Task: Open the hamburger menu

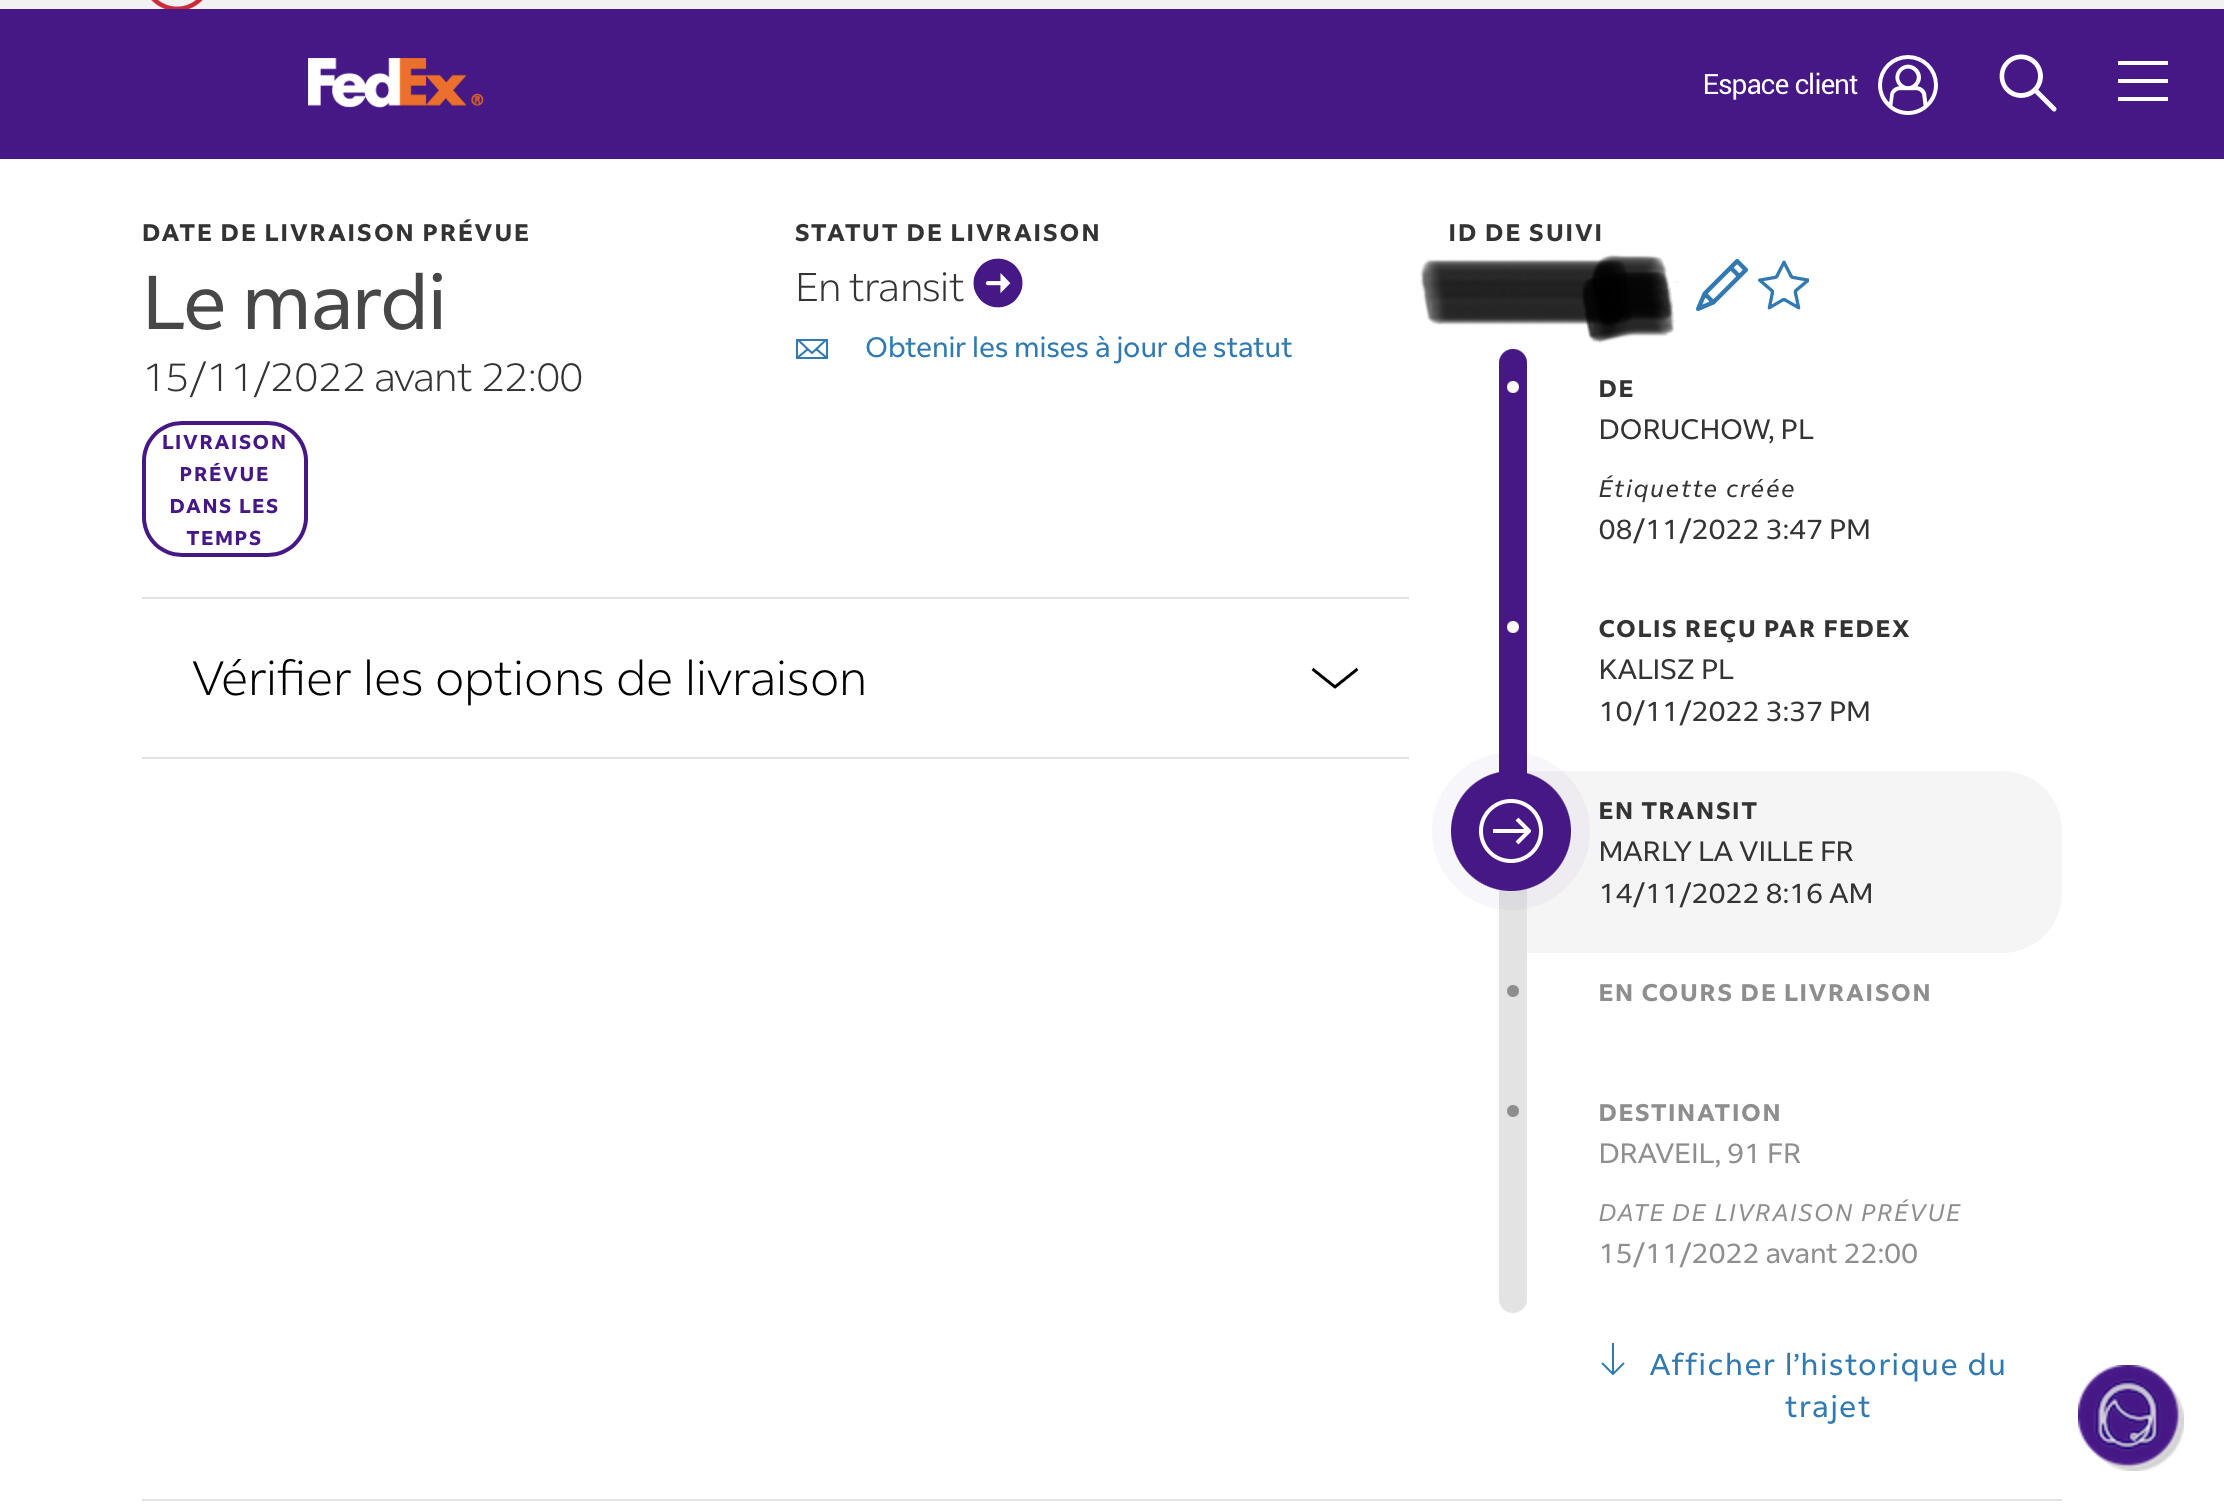Action: [2142, 82]
